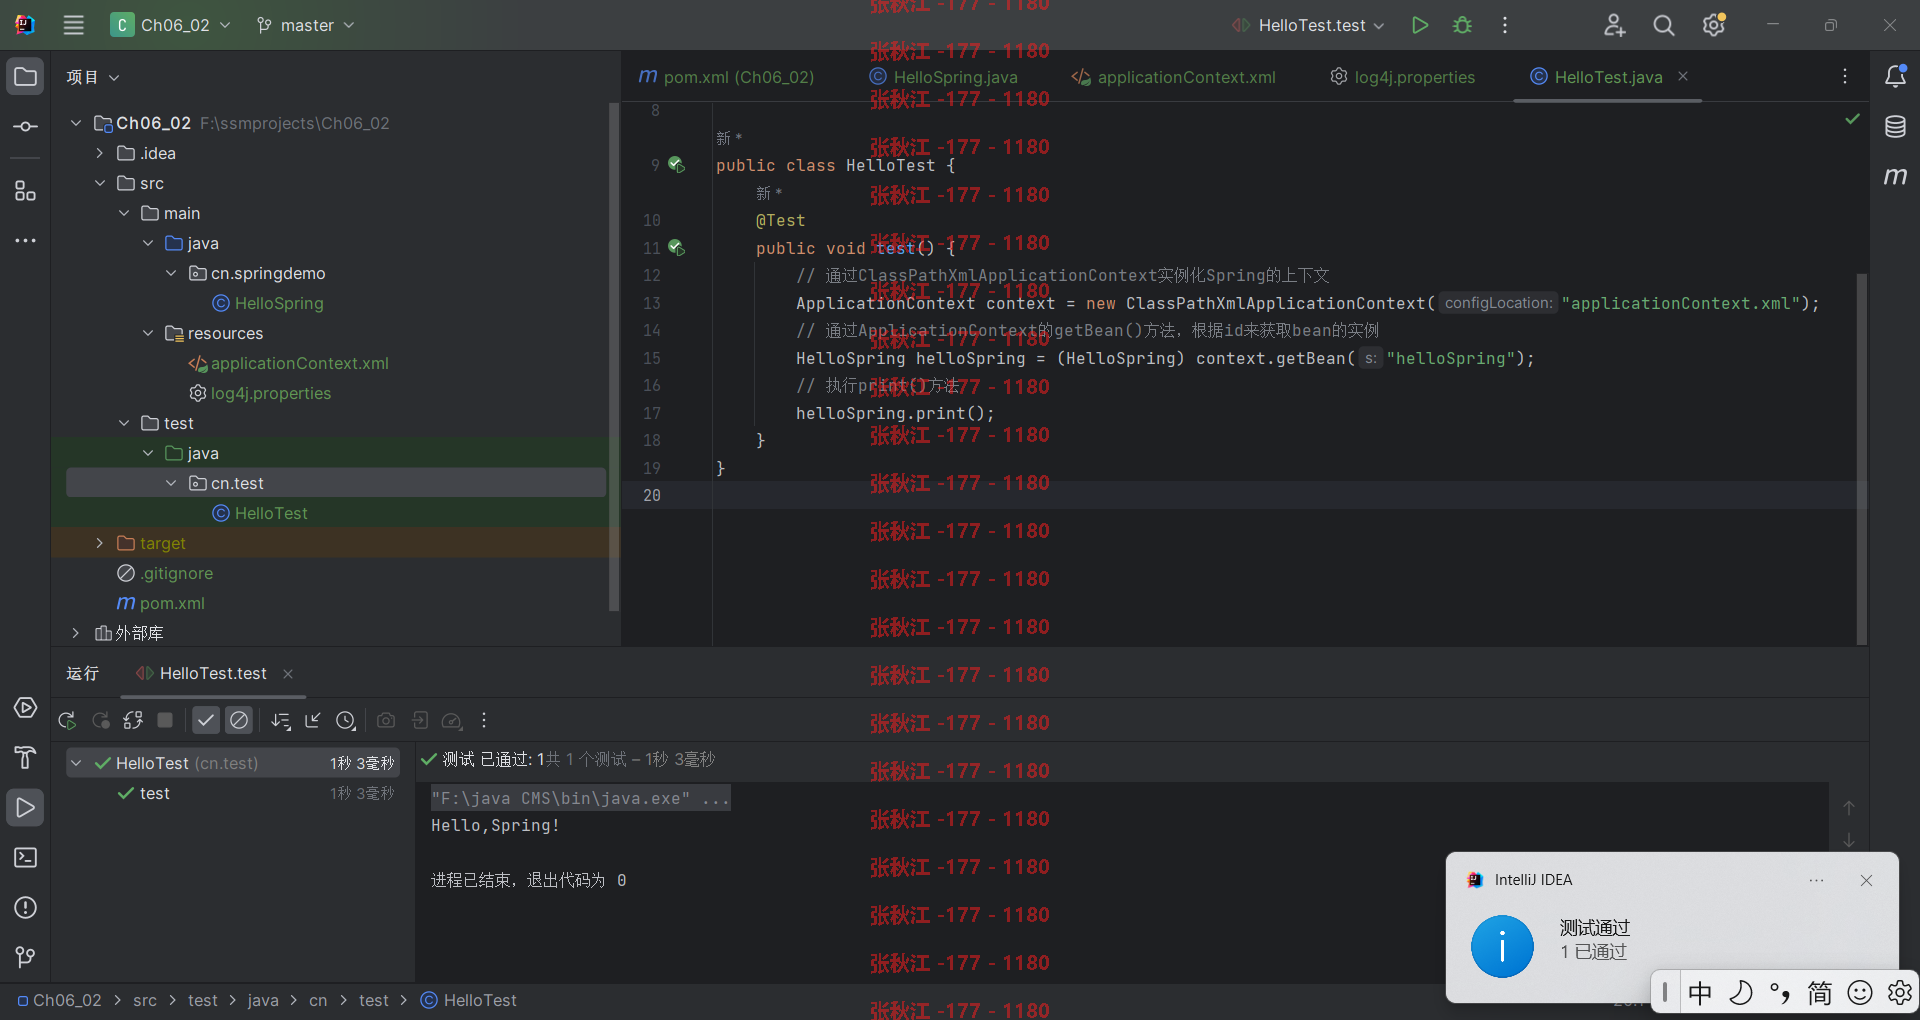Expand the target folder
Image resolution: width=1920 pixels, height=1020 pixels.
coord(100,543)
